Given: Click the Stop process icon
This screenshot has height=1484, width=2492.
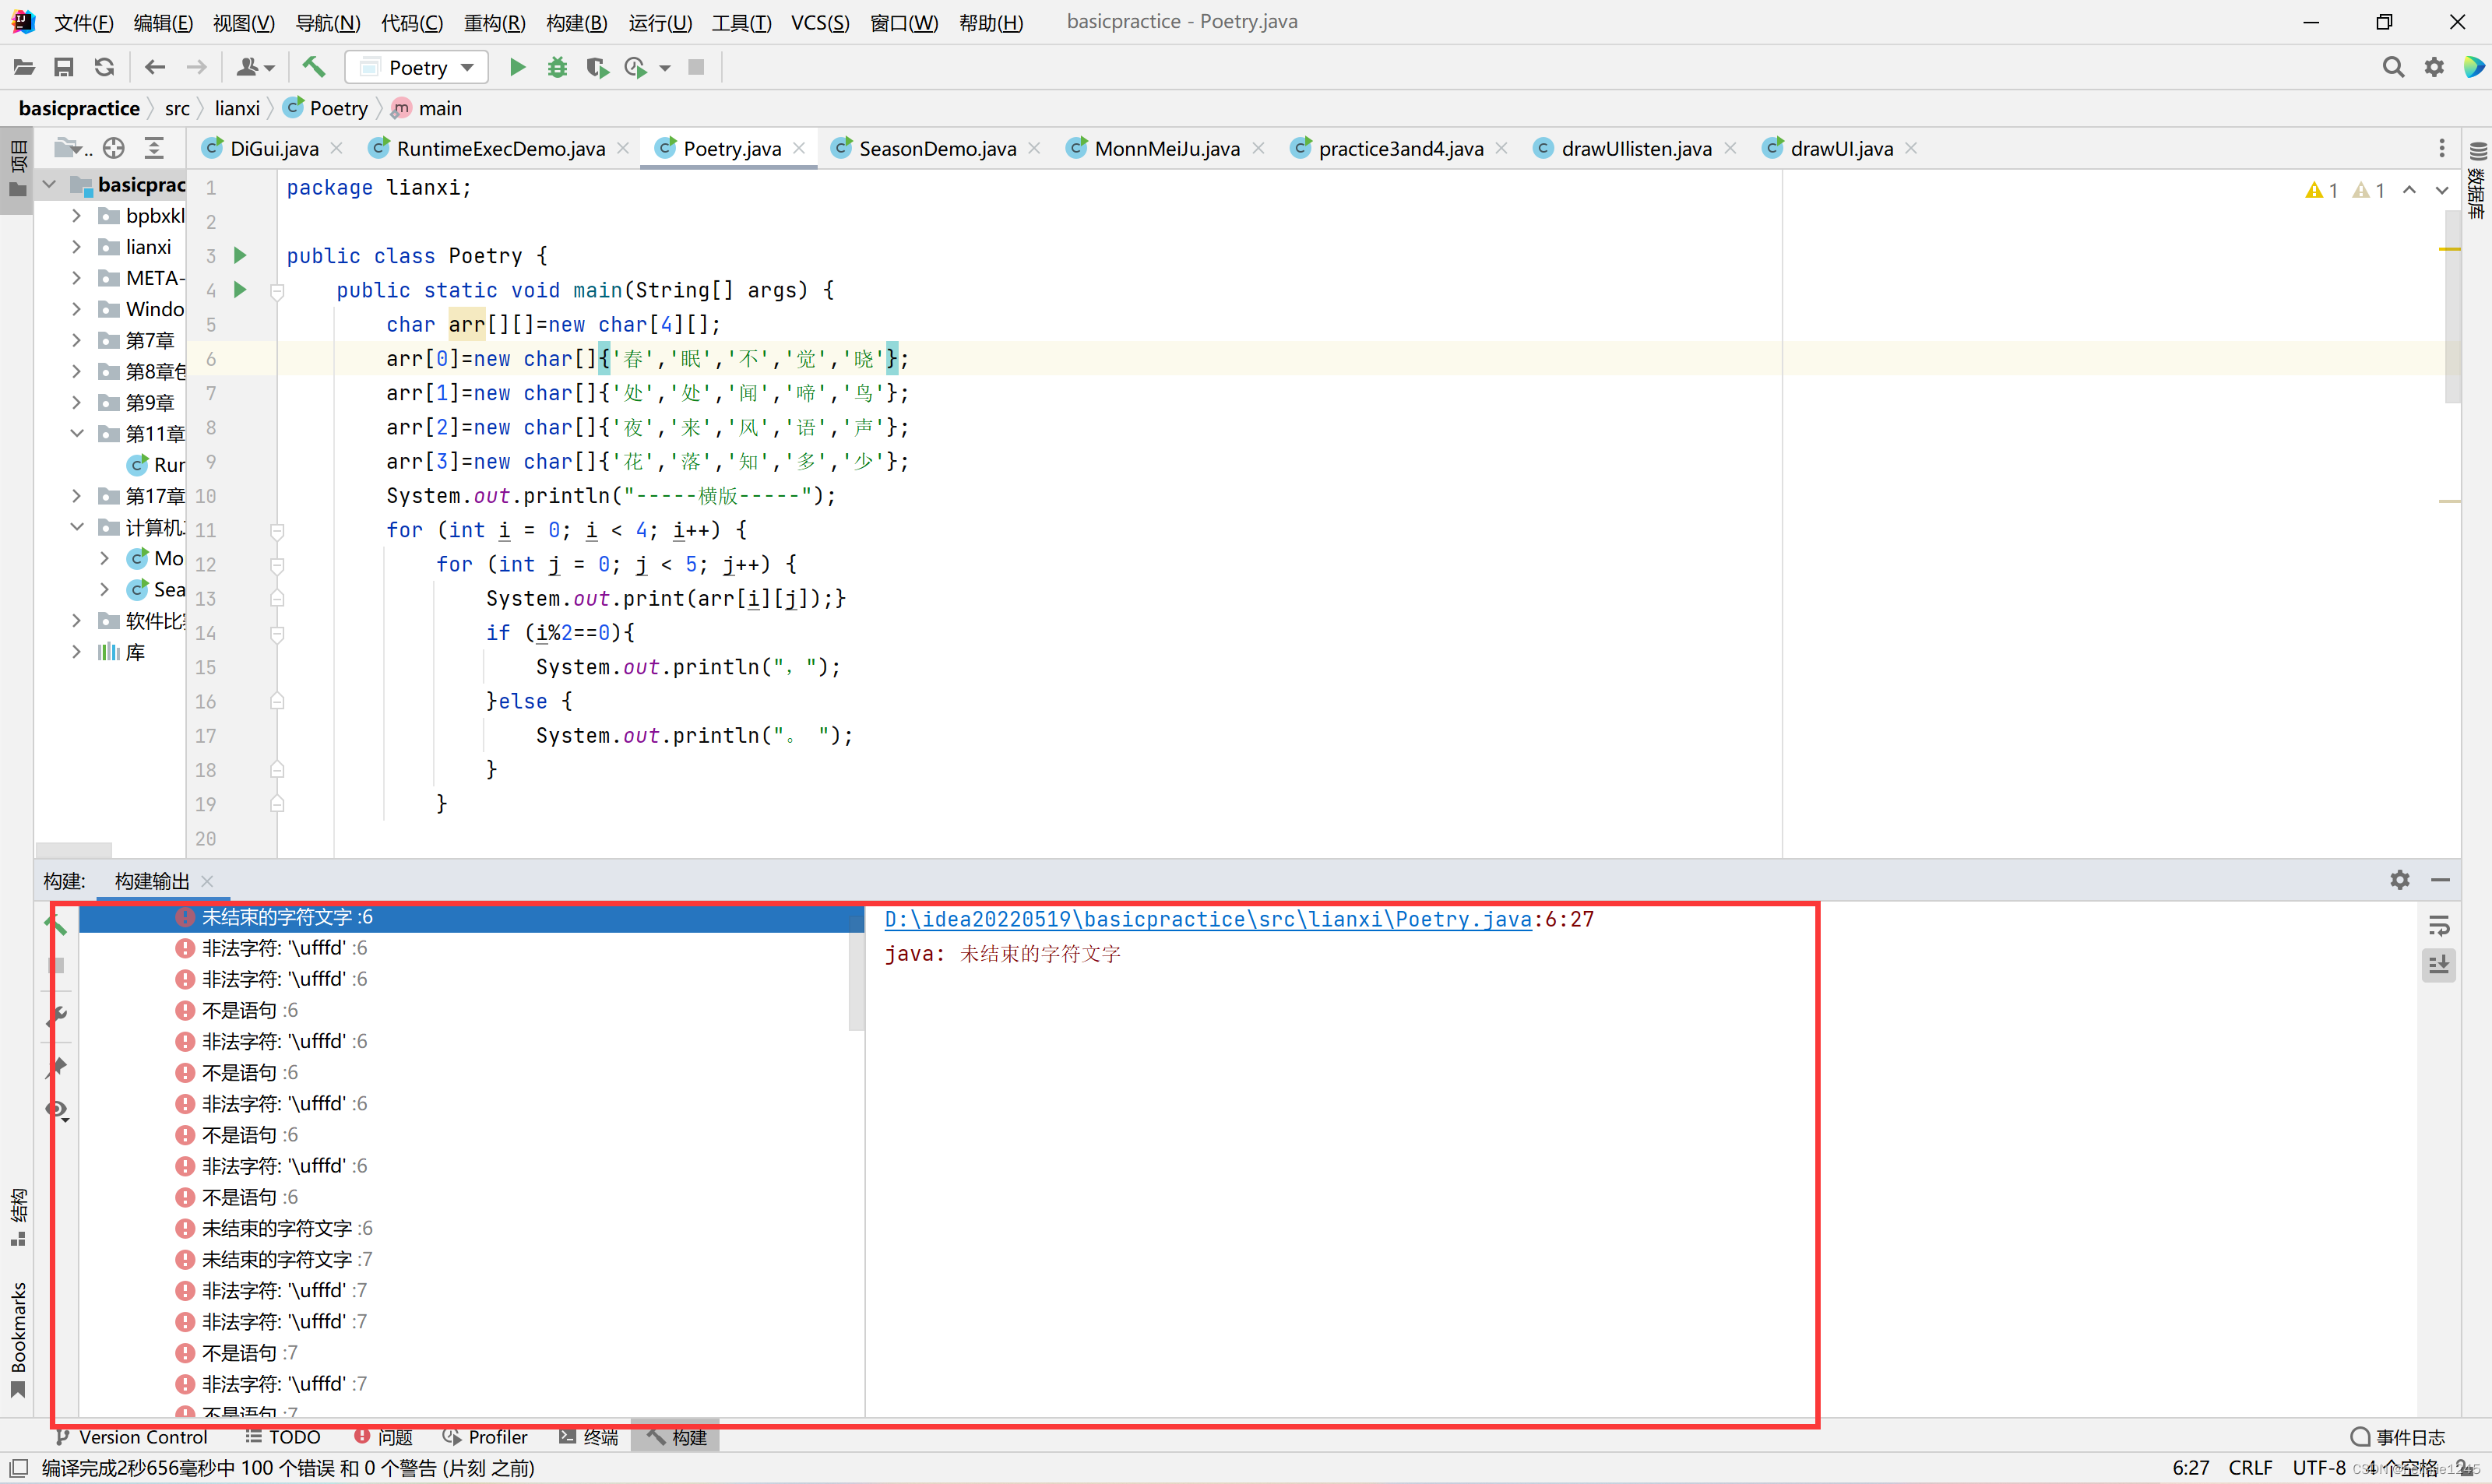Looking at the screenshot, I should coord(697,67).
